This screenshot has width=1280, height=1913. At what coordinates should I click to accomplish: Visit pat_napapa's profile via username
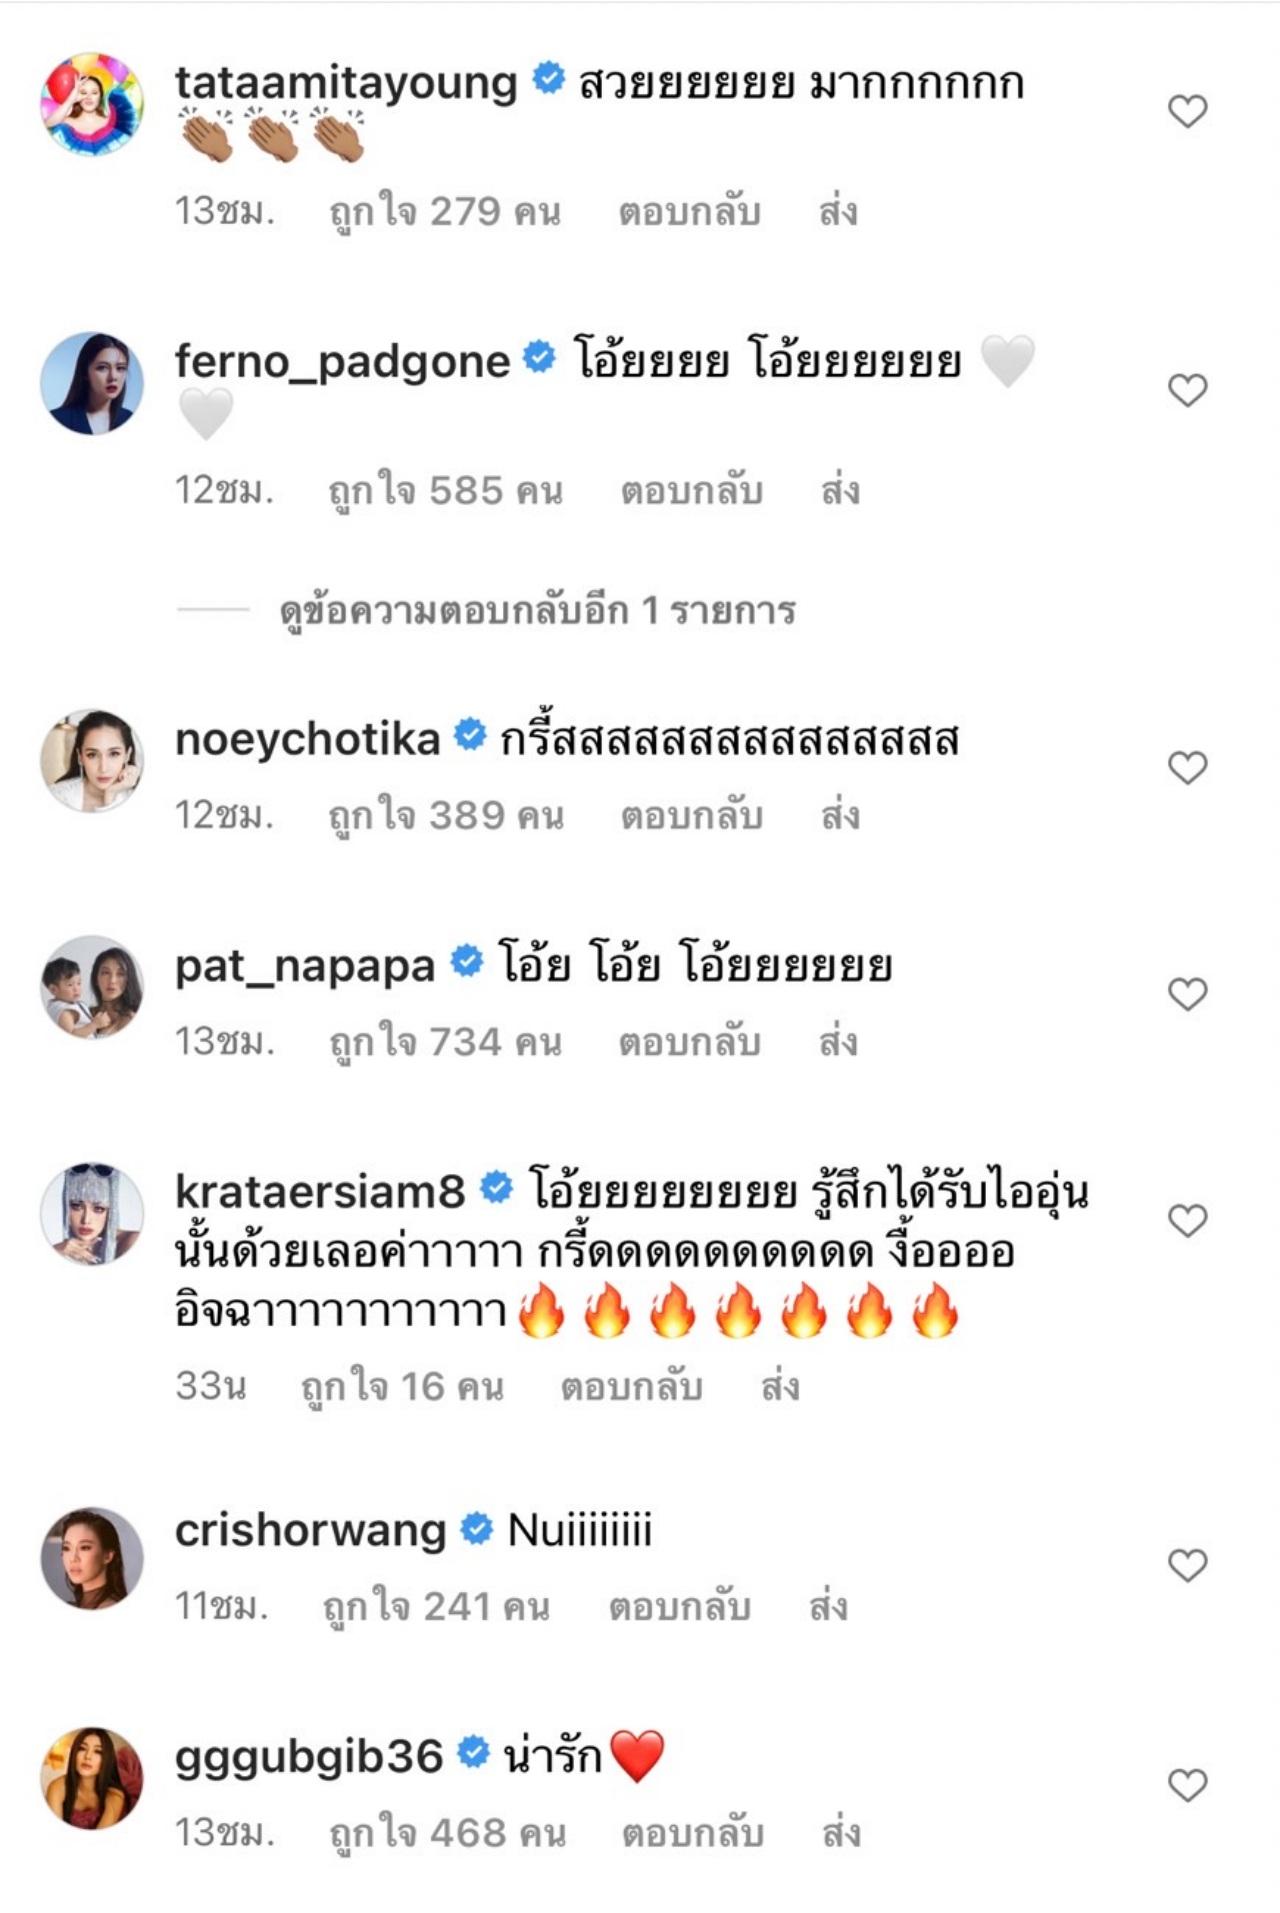click(x=305, y=966)
